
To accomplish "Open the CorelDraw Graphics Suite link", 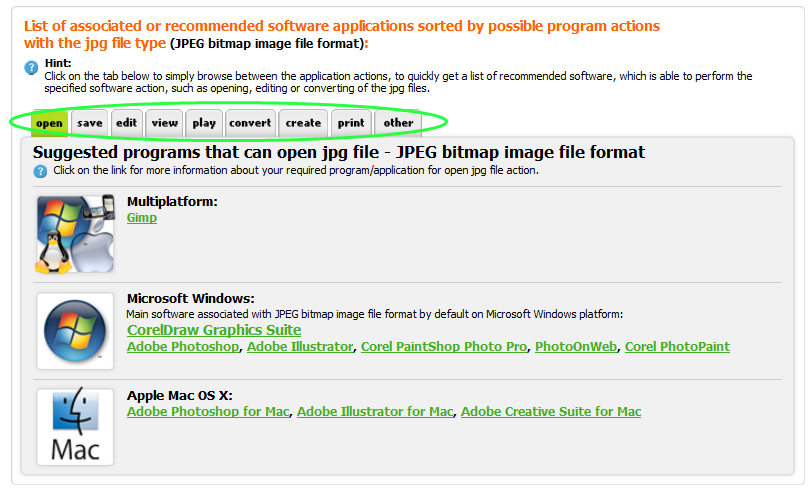I will coord(214,330).
